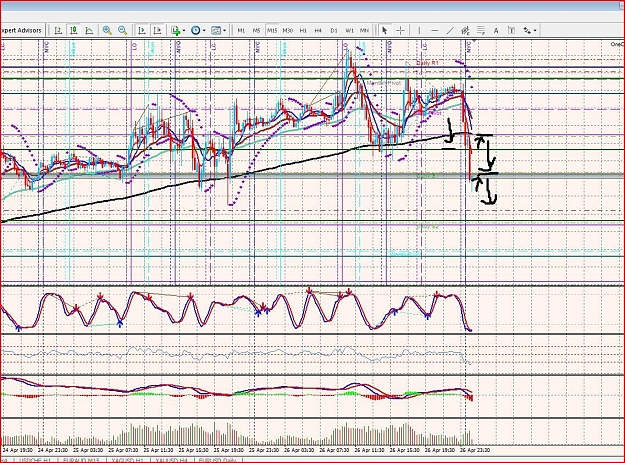Select the Vertical Line drawing tool
Screen dimensions: 625x463
[419, 30]
